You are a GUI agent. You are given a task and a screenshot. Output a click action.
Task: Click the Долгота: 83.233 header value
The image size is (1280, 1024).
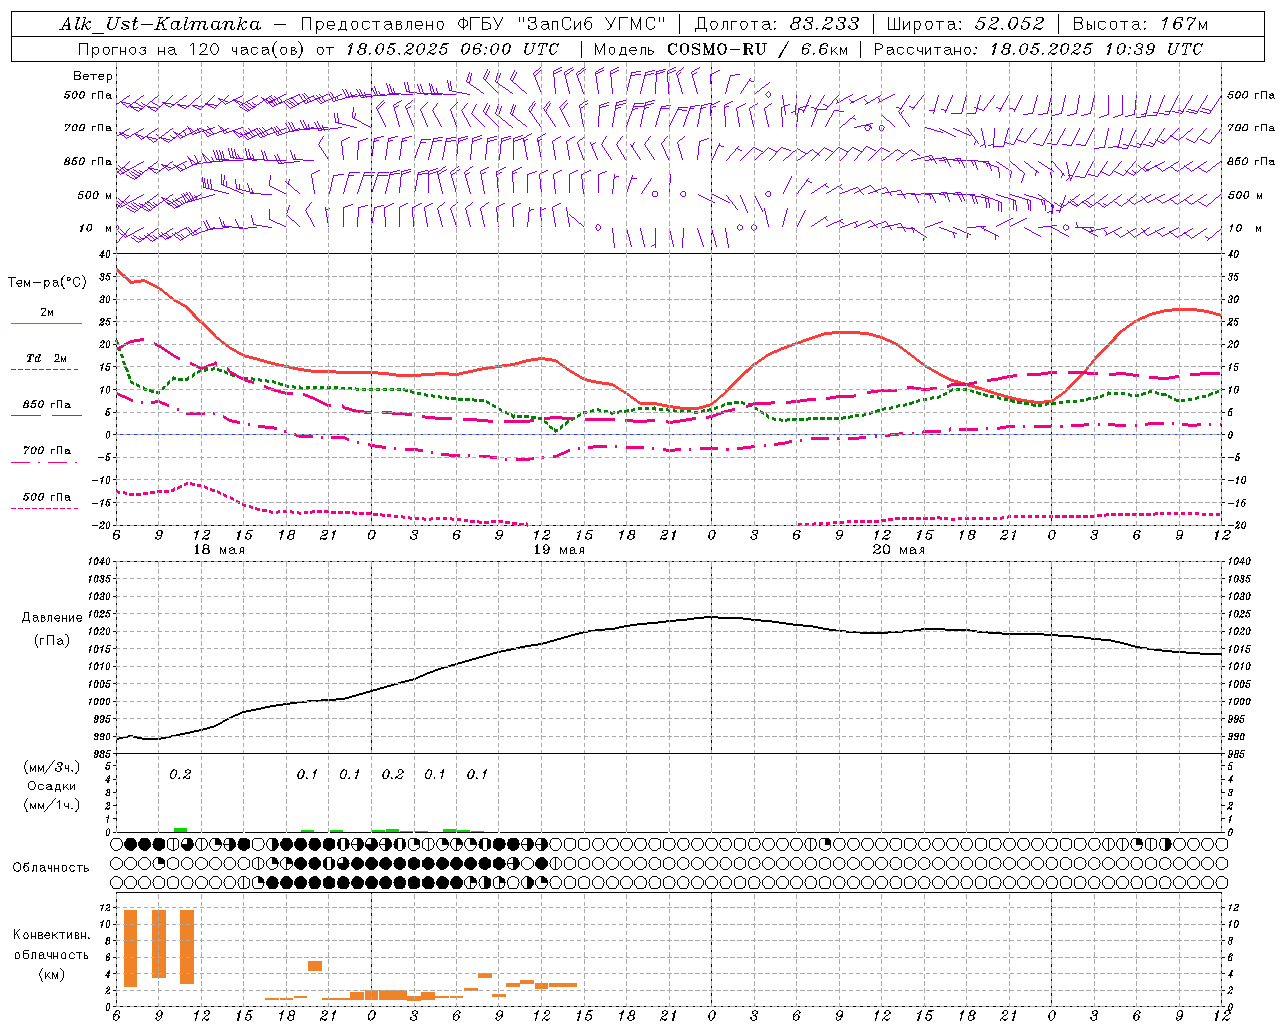[776, 24]
